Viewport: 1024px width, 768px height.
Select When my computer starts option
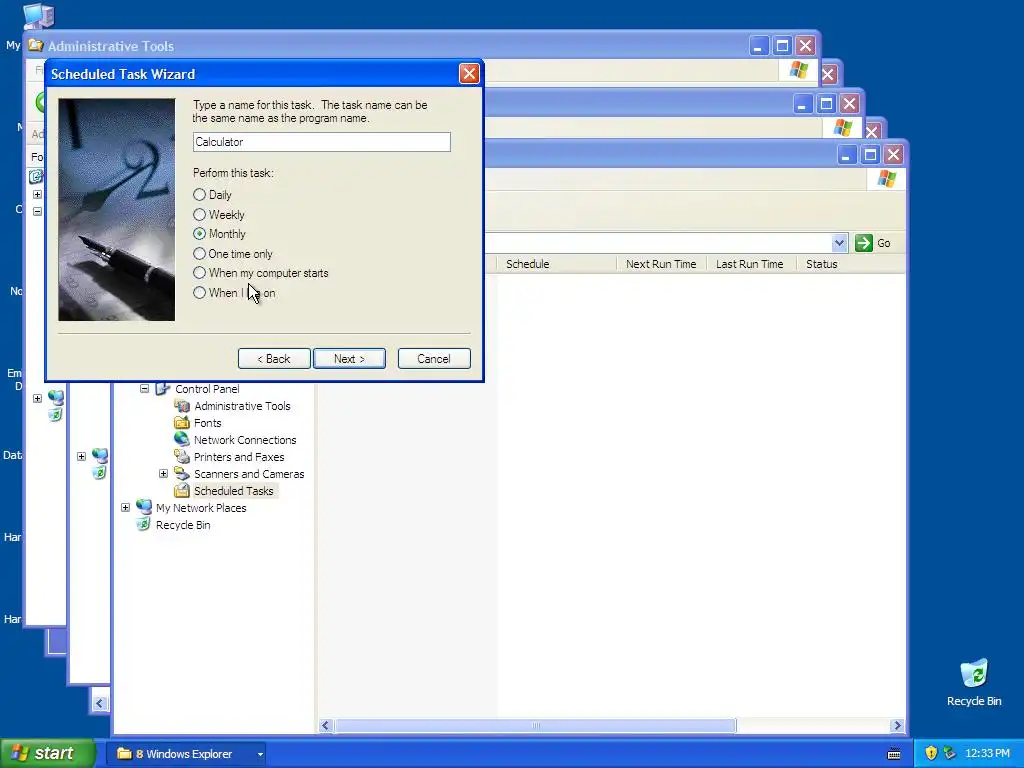pyautogui.click(x=199, y=273)
